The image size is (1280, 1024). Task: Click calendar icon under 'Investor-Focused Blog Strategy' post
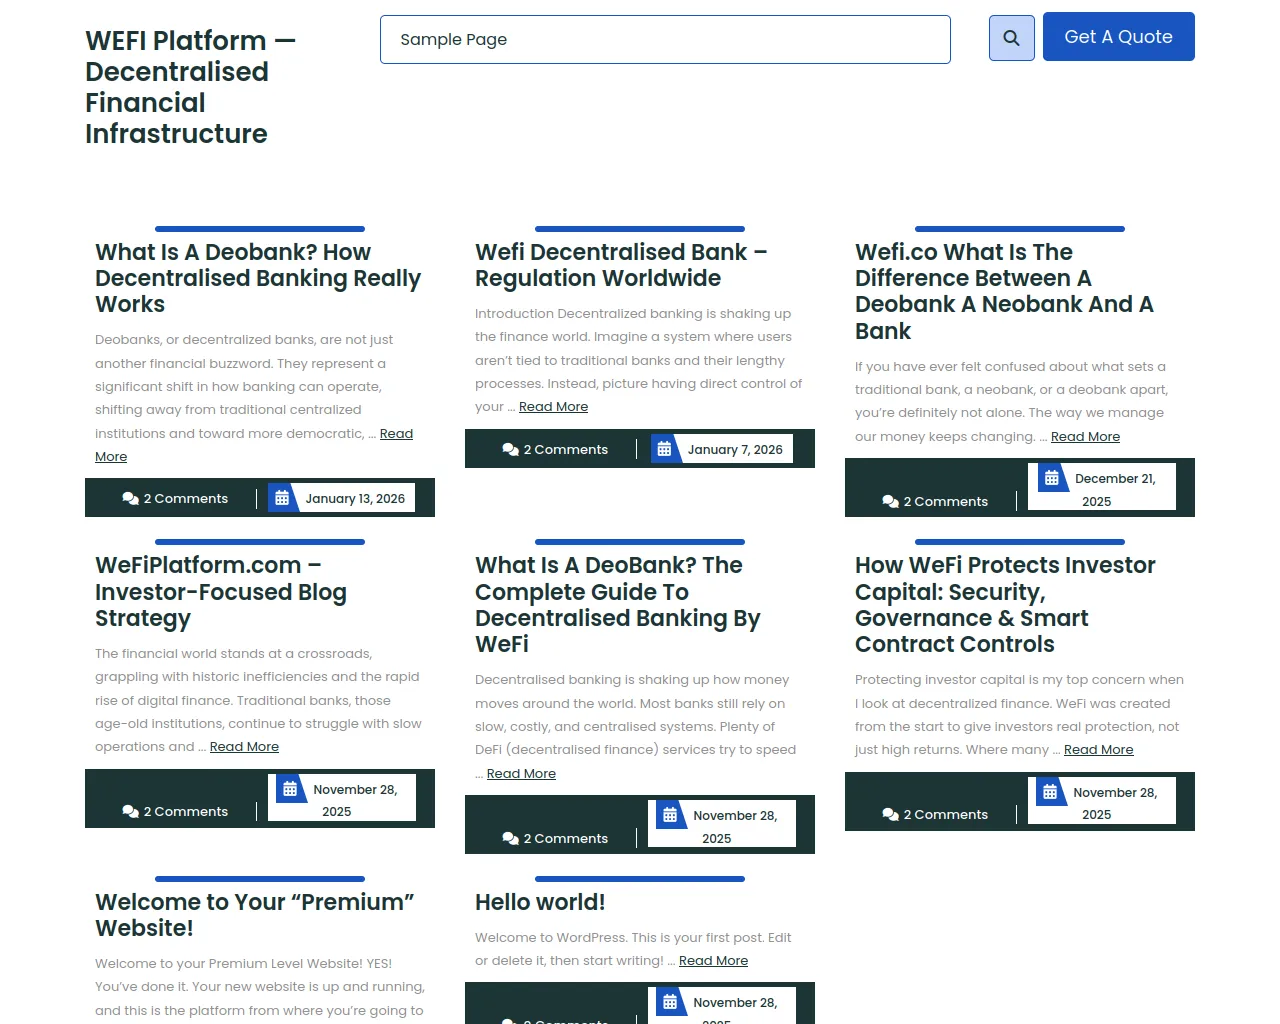pyautogui.click(x=290, y=789)
